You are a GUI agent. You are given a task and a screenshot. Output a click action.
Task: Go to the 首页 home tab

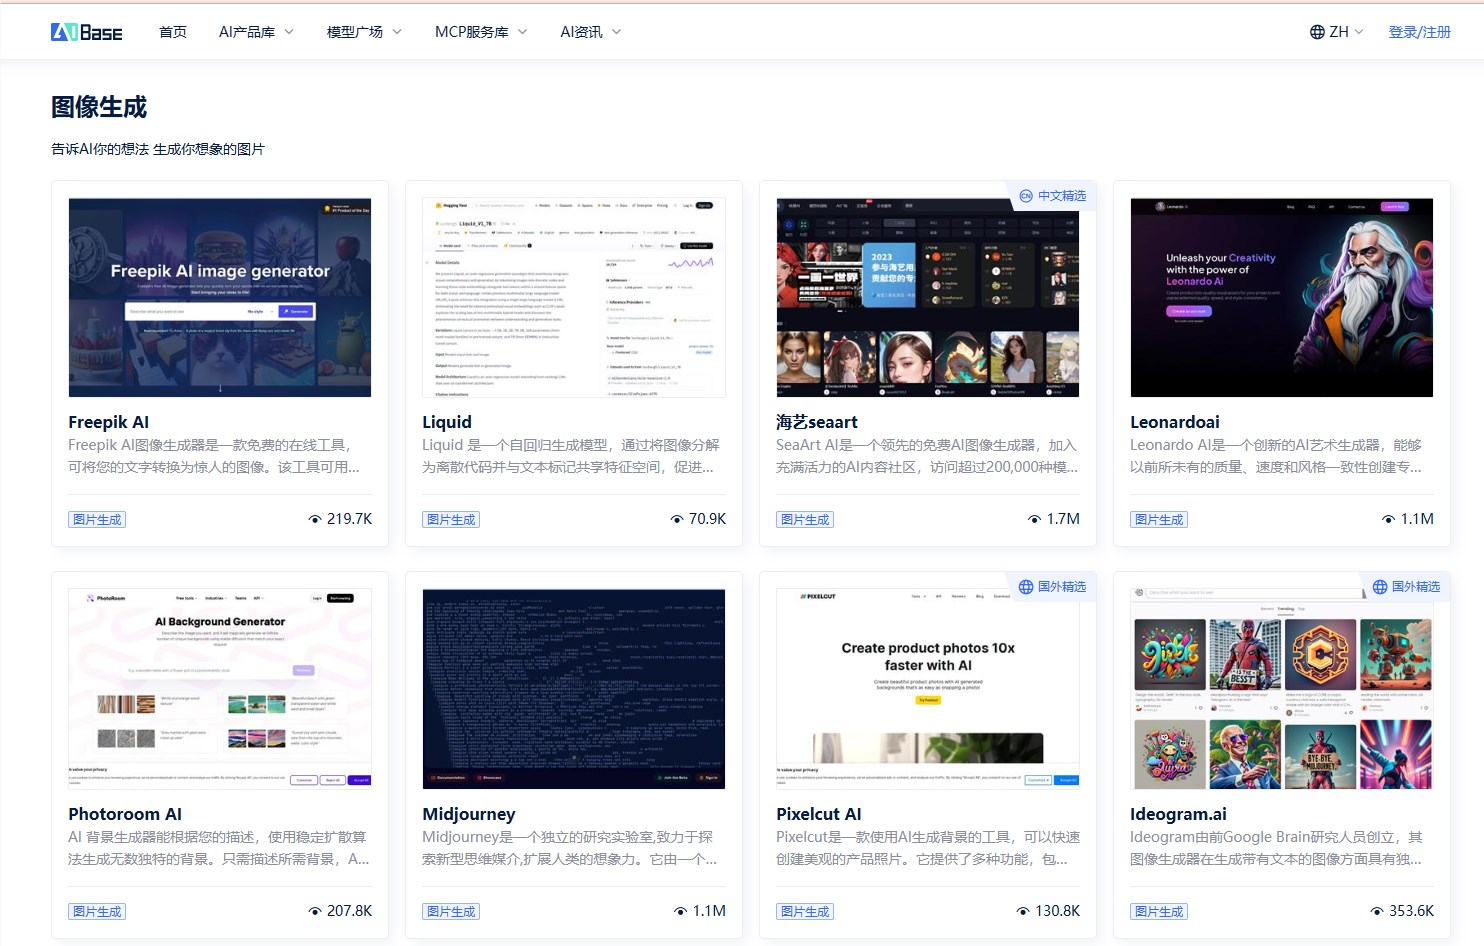click(x=173, y=32)
